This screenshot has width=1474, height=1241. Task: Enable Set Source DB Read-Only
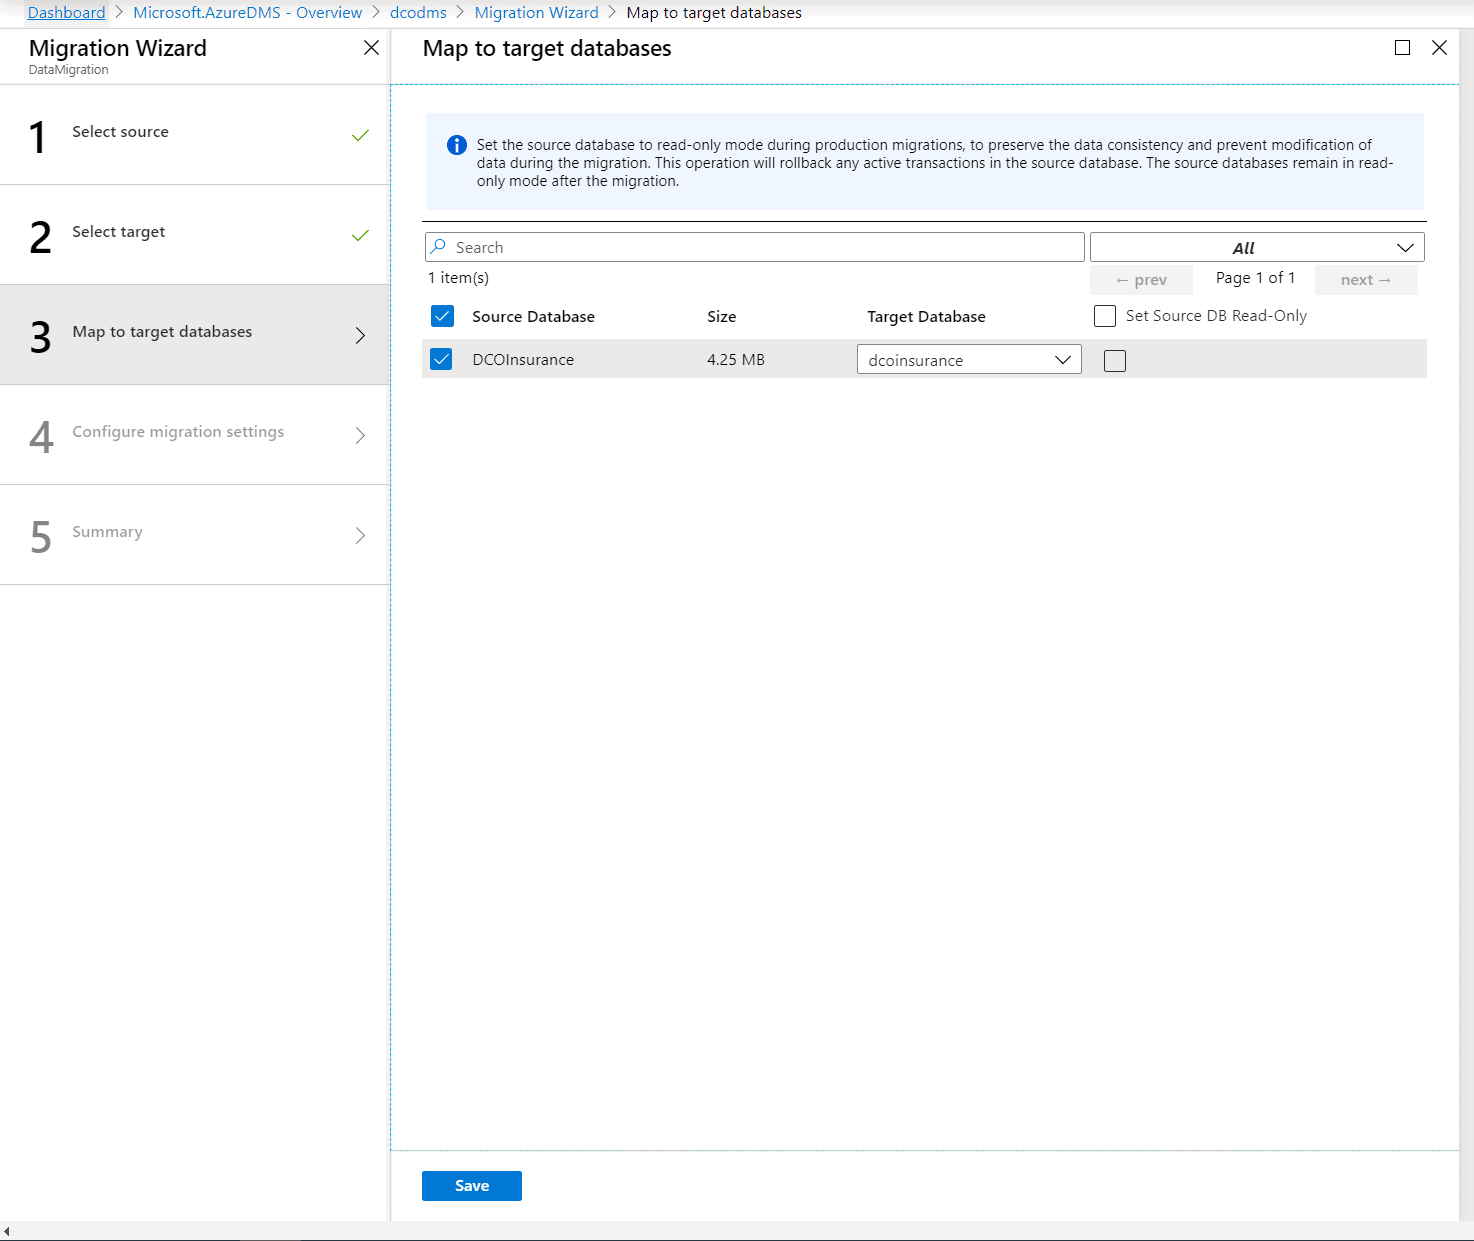[x=1104, y=315]
